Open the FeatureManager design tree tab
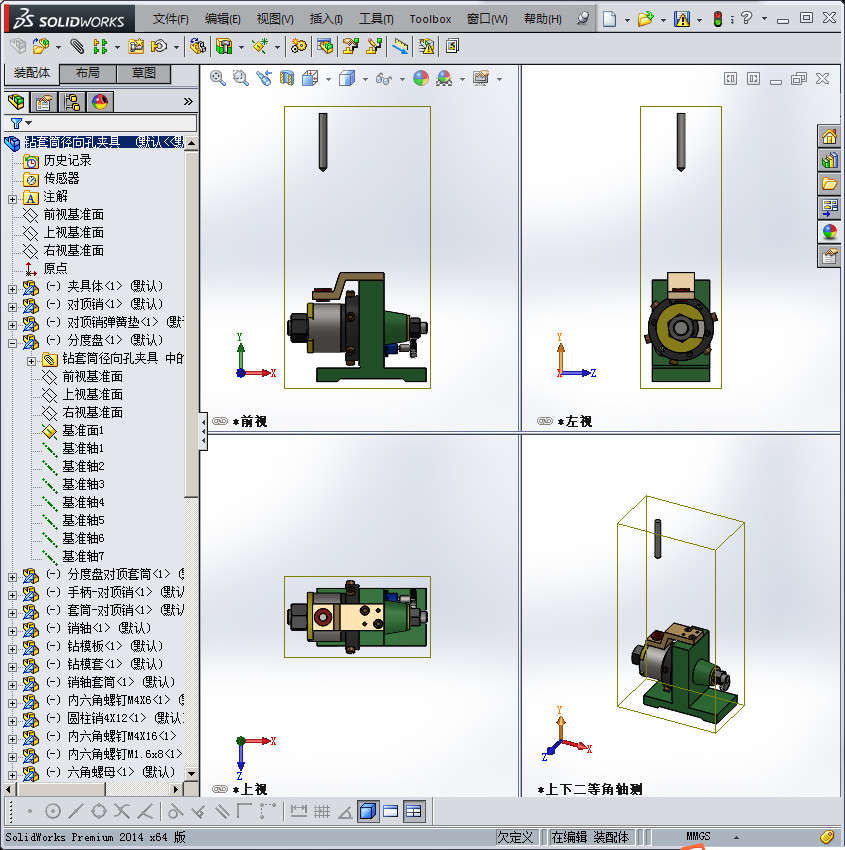The height and width of the screenshot is (850, 845). coord(16,101)
